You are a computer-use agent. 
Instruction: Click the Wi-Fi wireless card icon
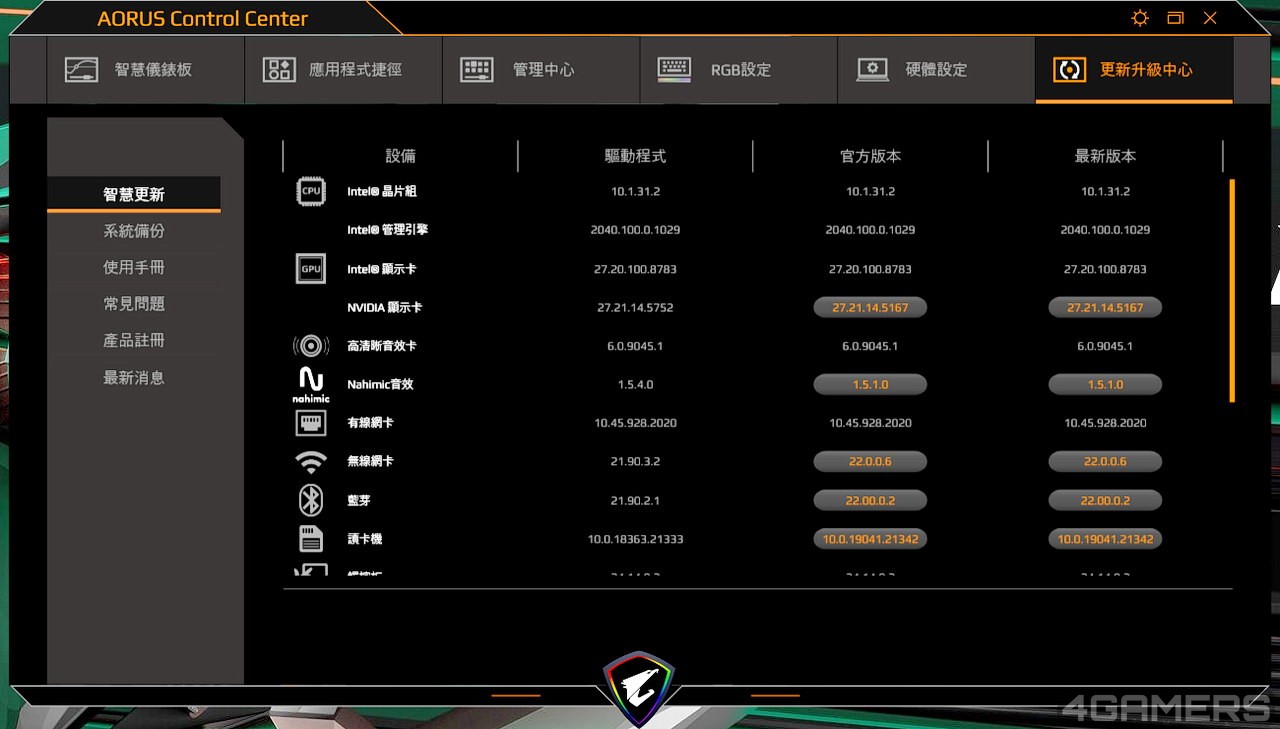point(311,462)
